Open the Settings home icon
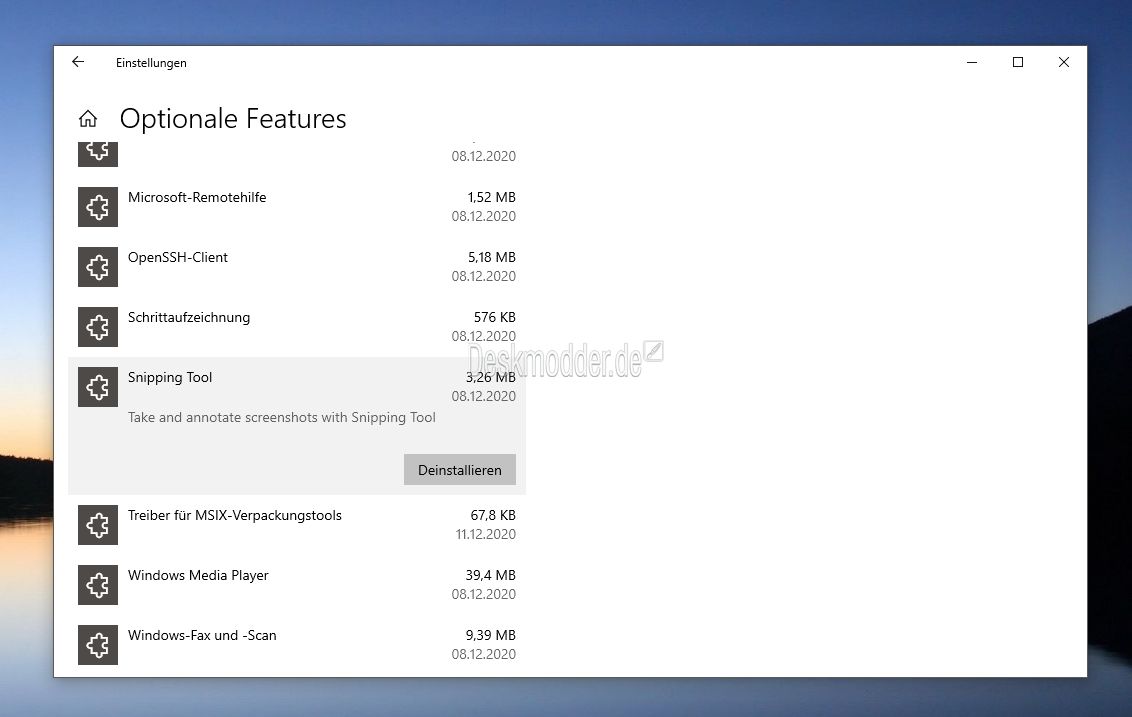The height and width of the screenshot is (717, 1132). 88,118
